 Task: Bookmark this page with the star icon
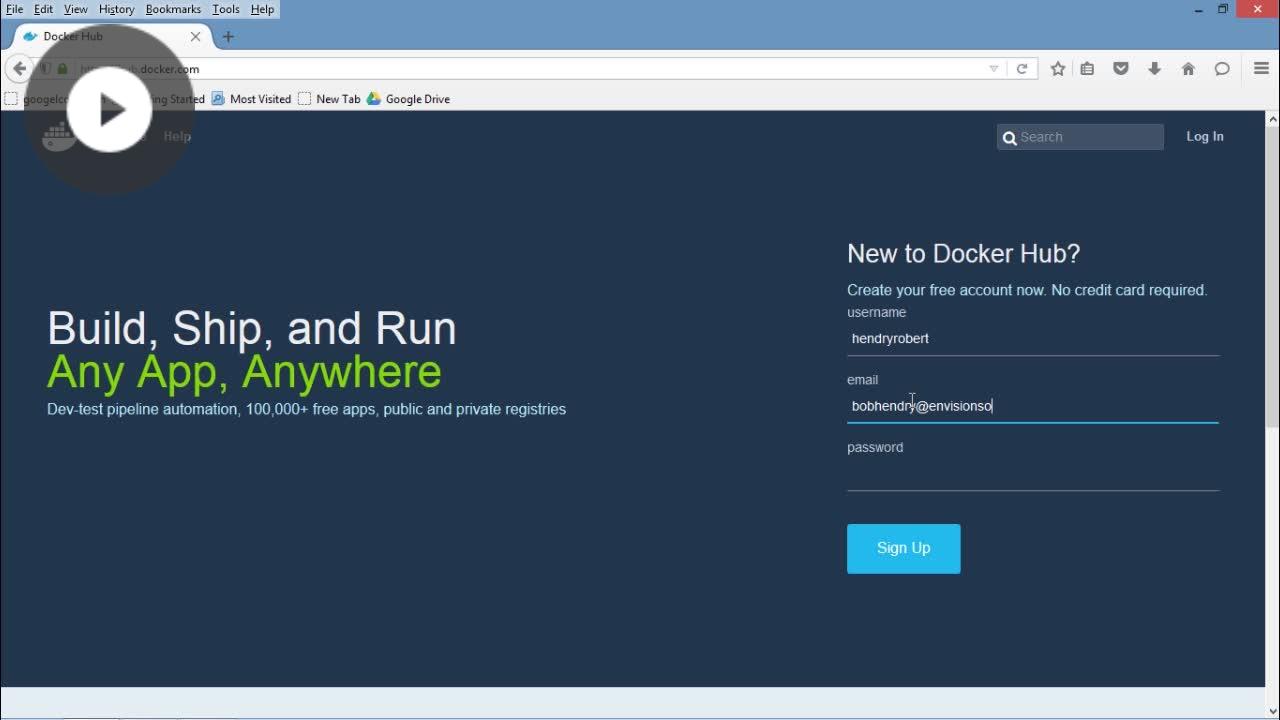point(1058,69)
